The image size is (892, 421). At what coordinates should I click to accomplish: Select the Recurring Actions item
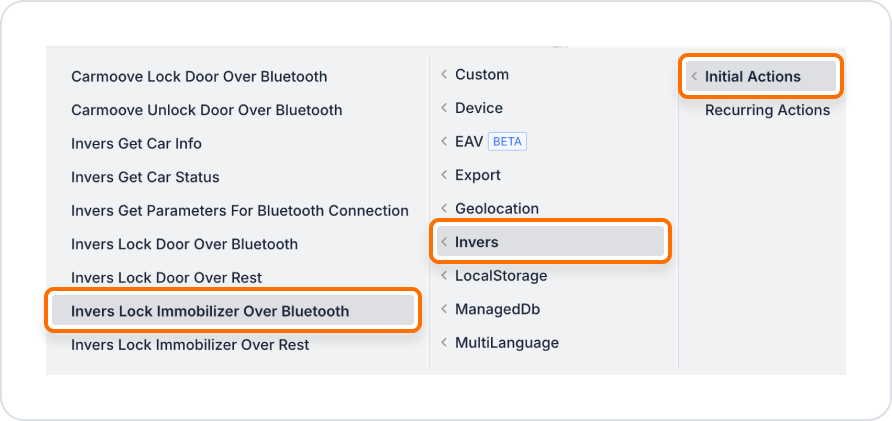767,110
